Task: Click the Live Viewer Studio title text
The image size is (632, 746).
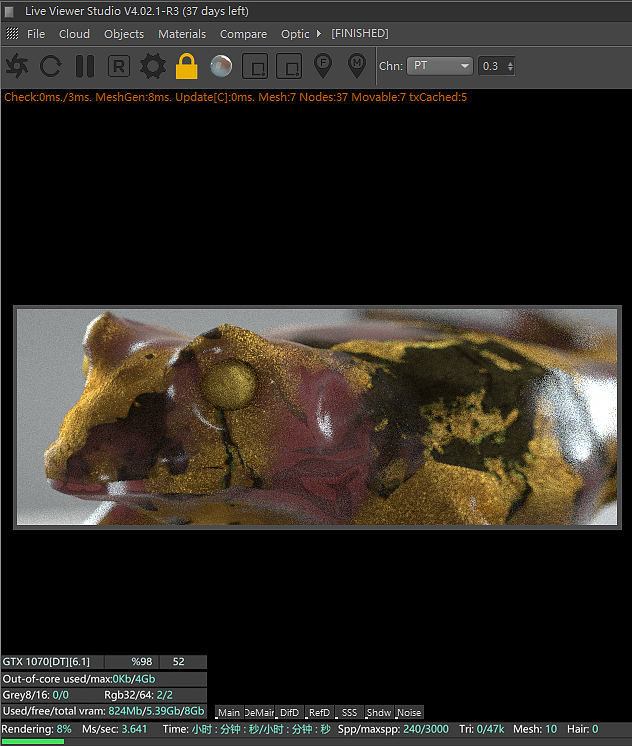Action: pos(137,11)
